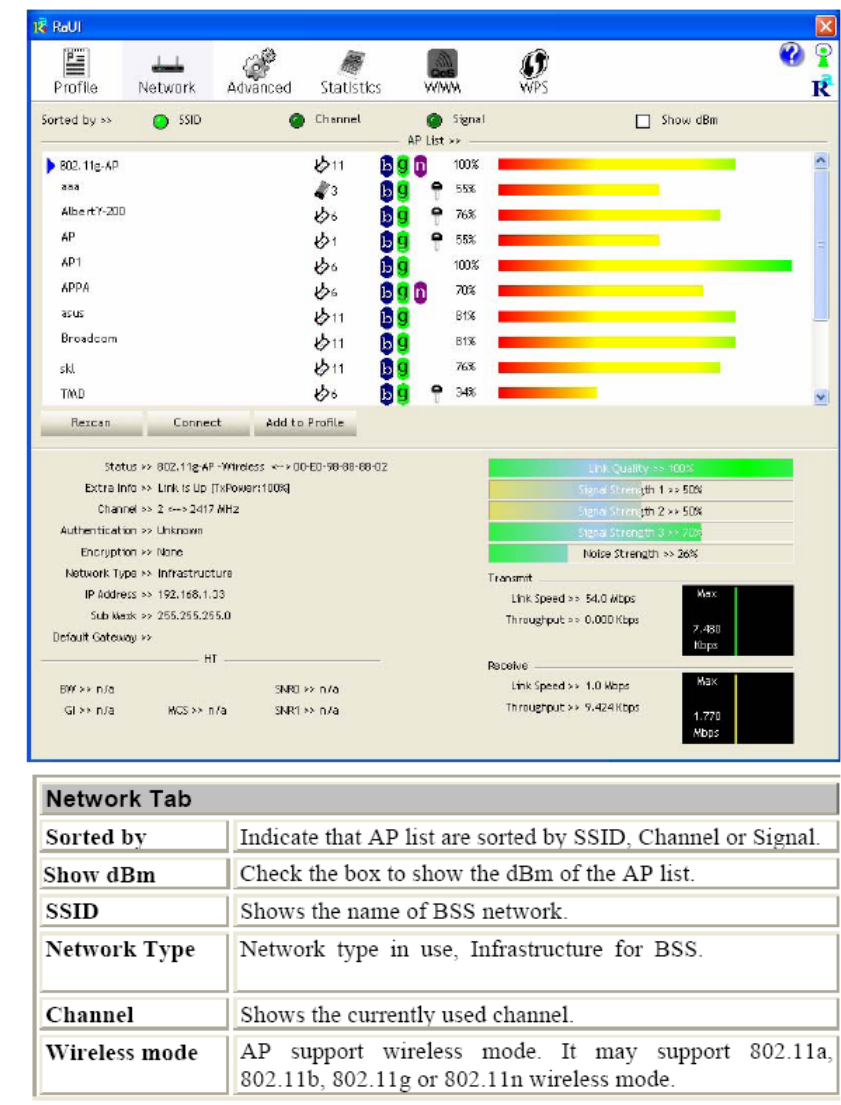Click the blue connected arrow beside 802.11g-AP
The width and height of the screenshot is (841, 1105).
tap(51, 166)
